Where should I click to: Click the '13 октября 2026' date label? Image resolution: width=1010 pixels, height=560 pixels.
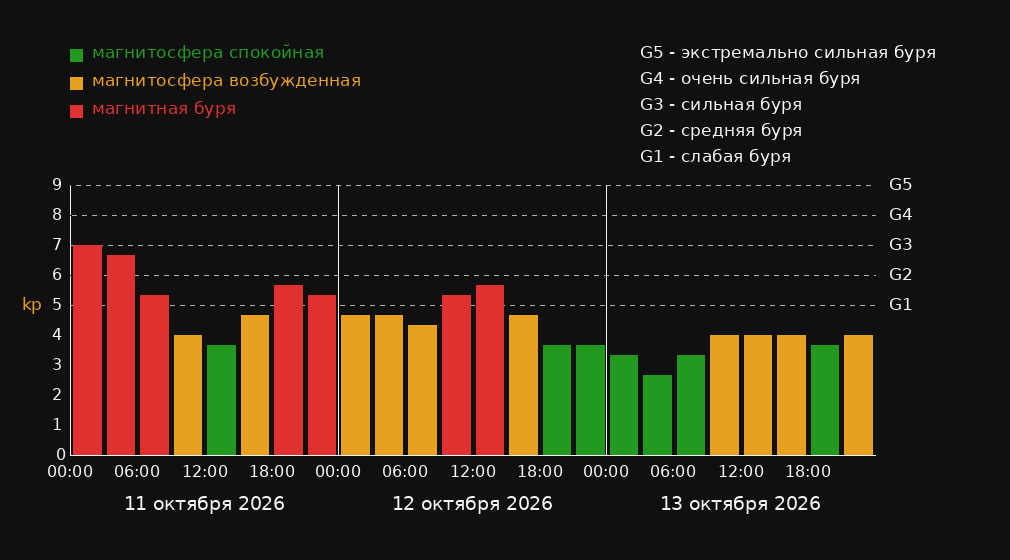(x=740, y=504)
